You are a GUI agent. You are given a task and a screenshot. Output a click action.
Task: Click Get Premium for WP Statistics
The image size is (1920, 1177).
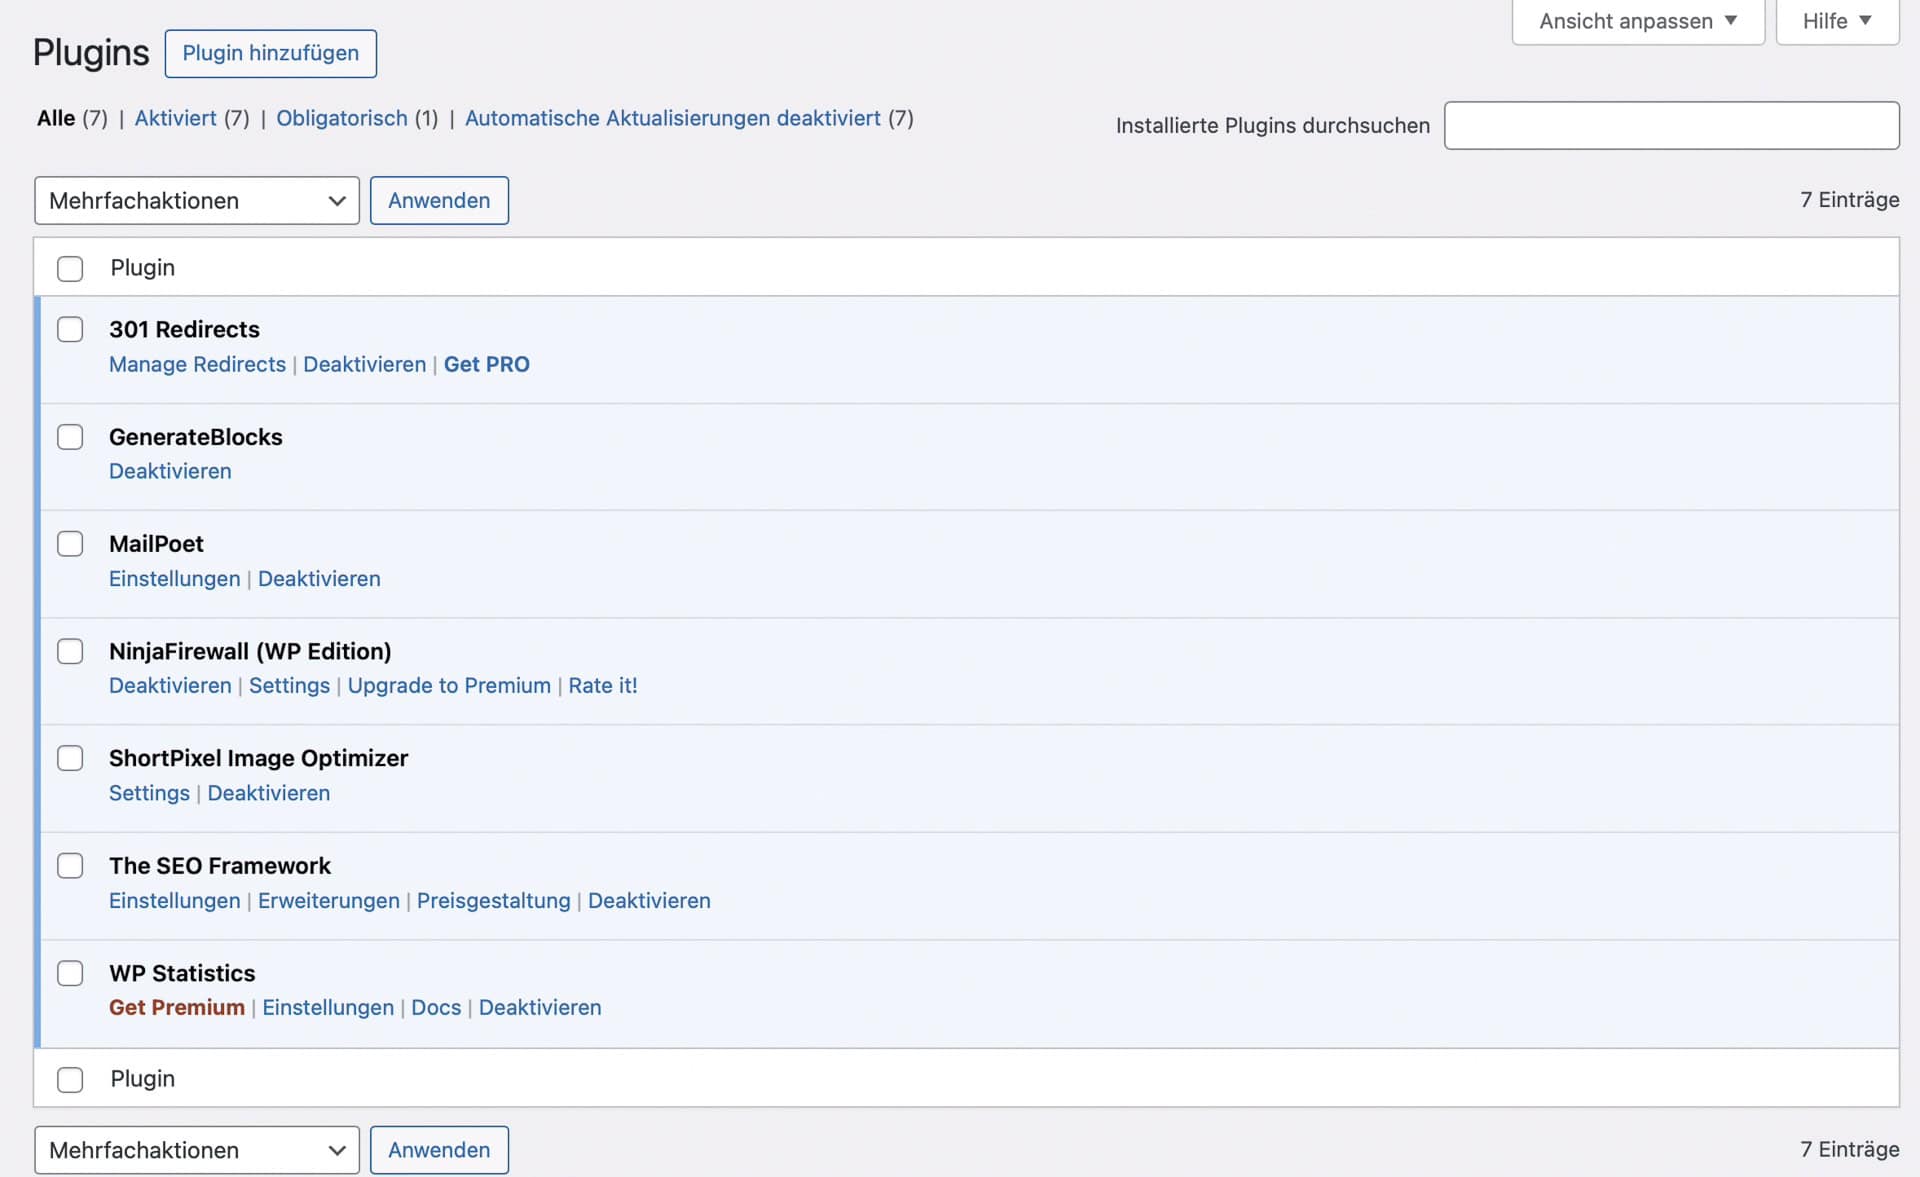177,1008
